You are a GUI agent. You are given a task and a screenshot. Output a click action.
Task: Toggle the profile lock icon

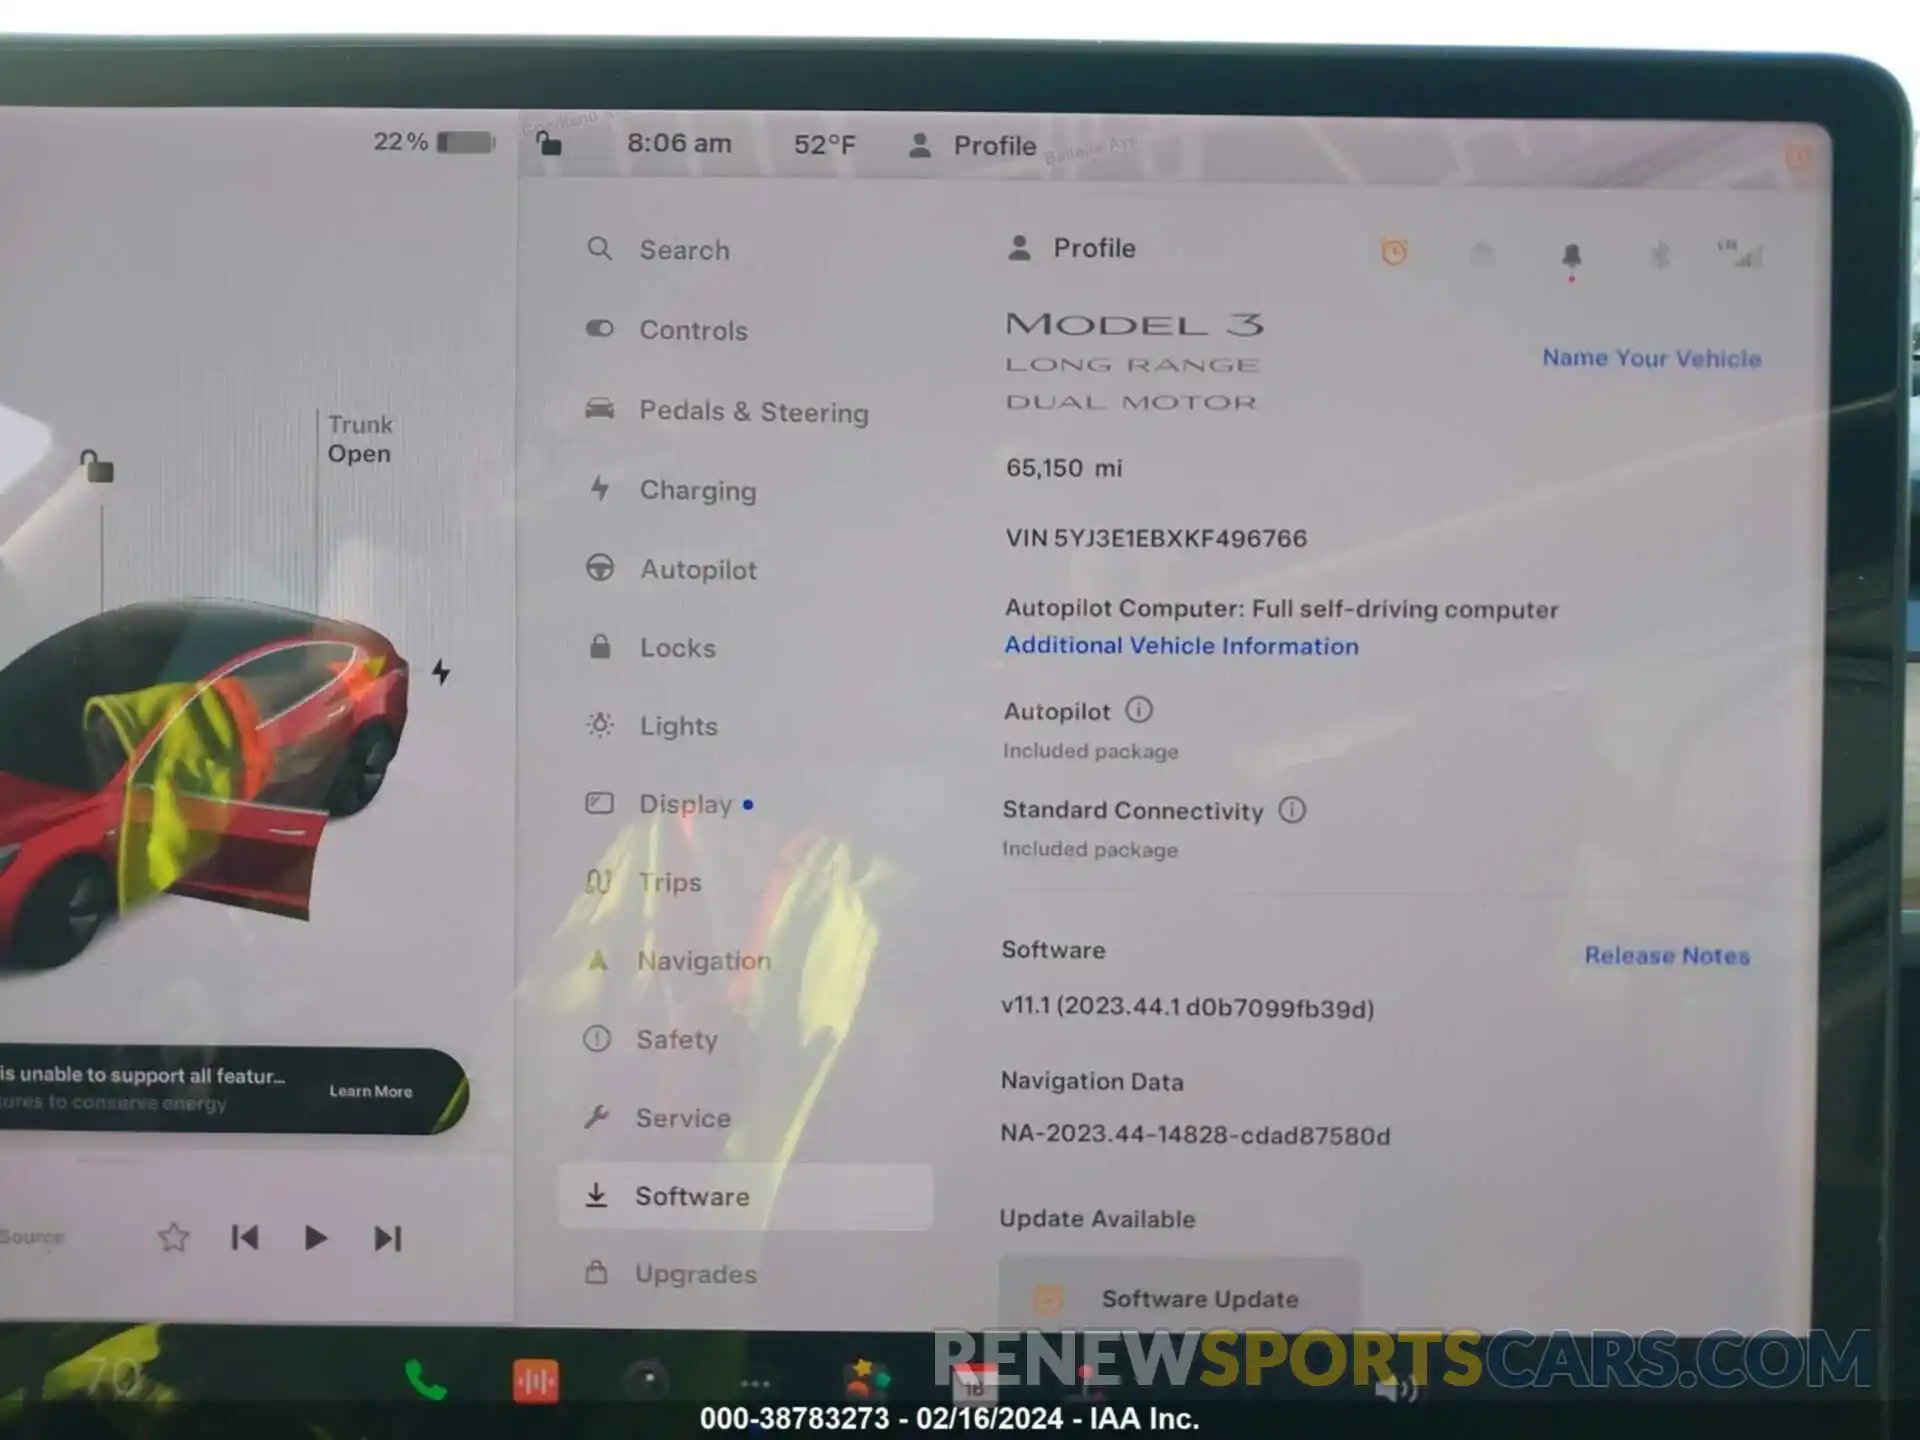tap(550, 144)
